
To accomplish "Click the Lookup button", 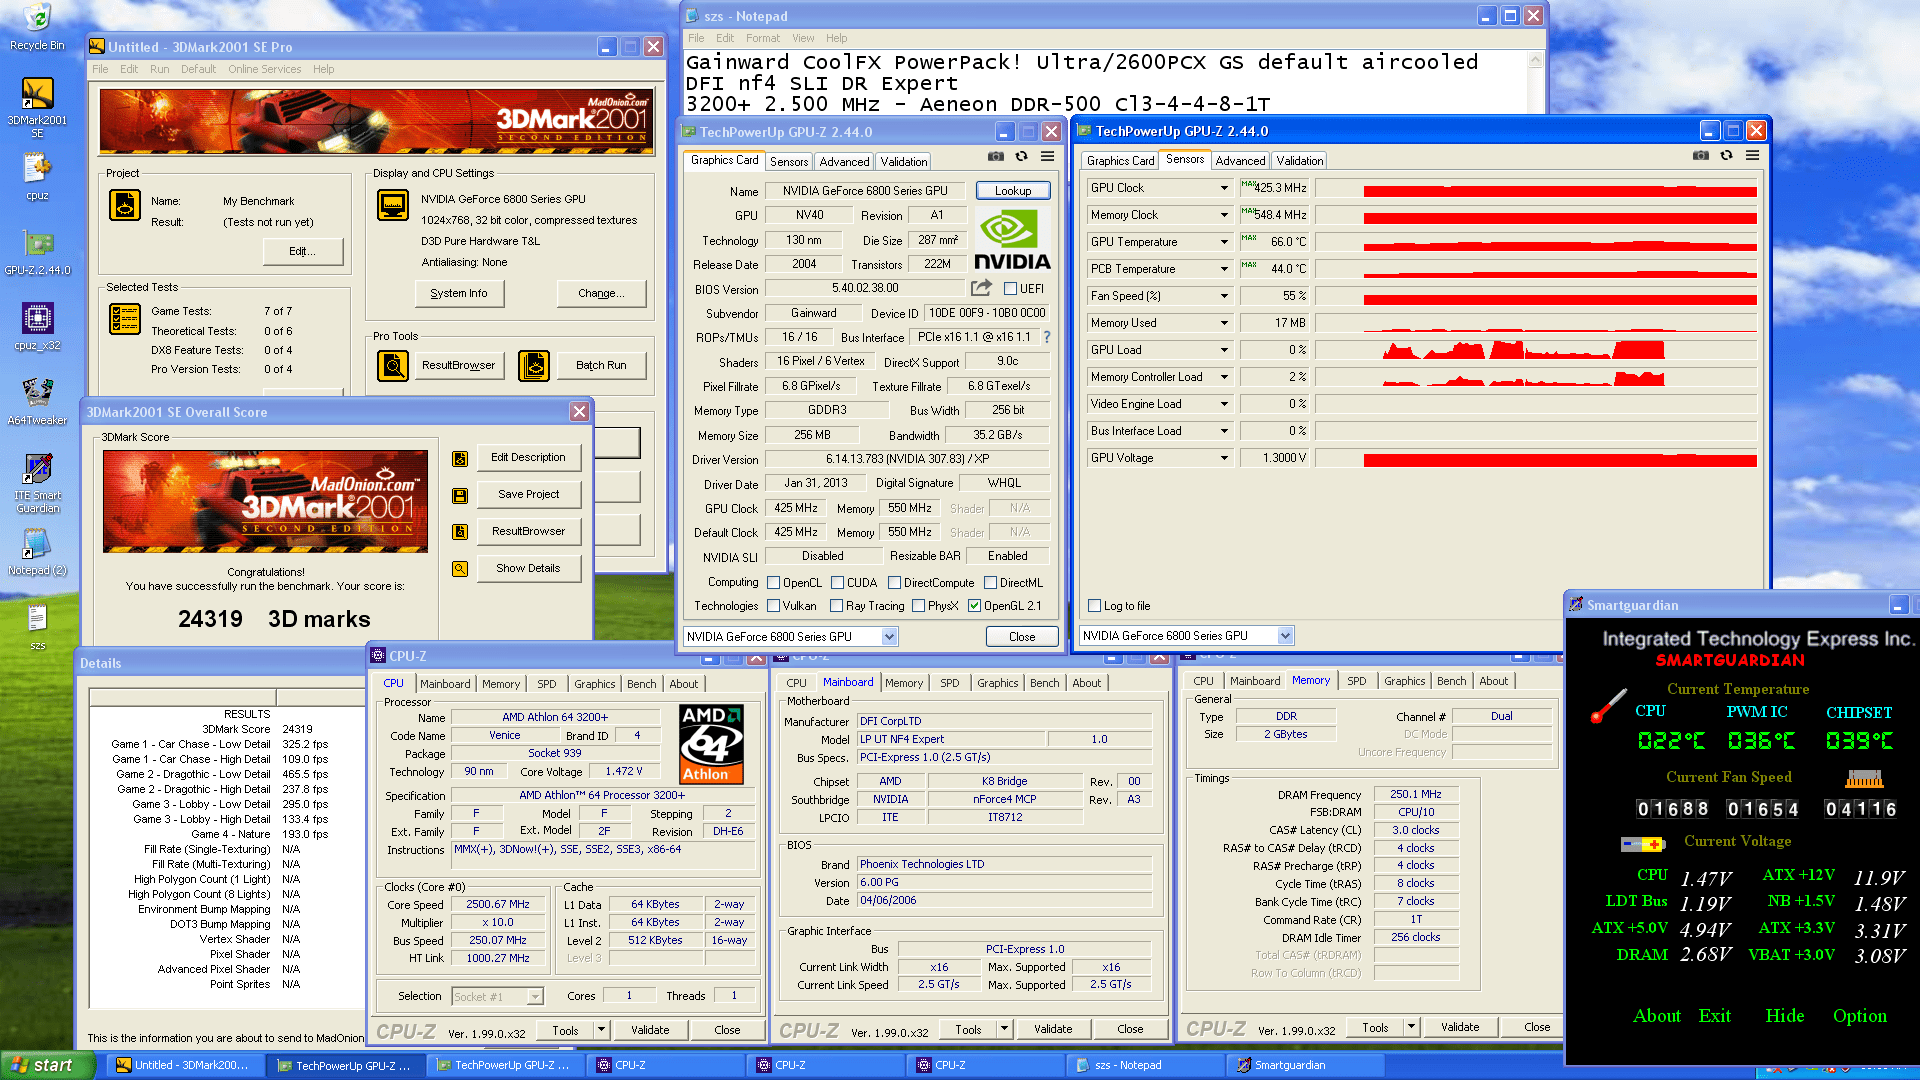I will (x=1012, y=191).
